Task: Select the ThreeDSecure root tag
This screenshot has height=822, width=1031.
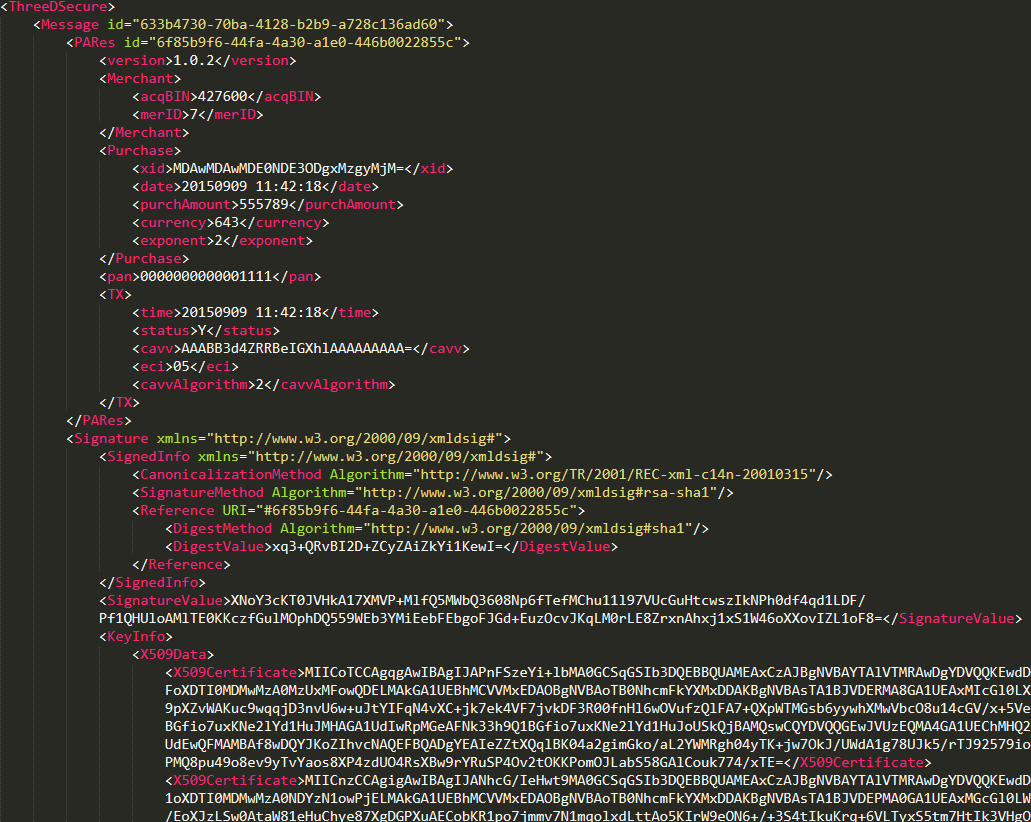Action: coord(58,7)
